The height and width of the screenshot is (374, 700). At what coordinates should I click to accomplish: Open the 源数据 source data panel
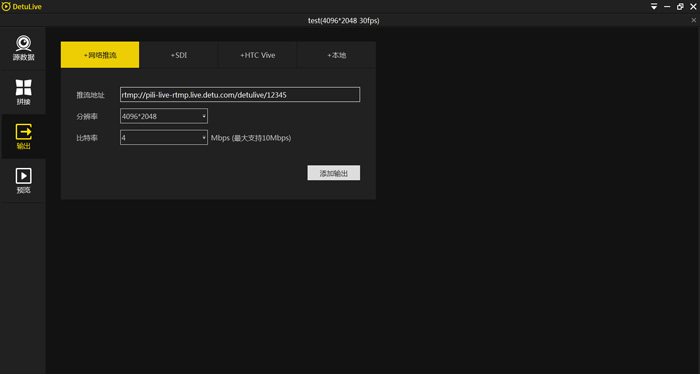click(x=23, y=48)
